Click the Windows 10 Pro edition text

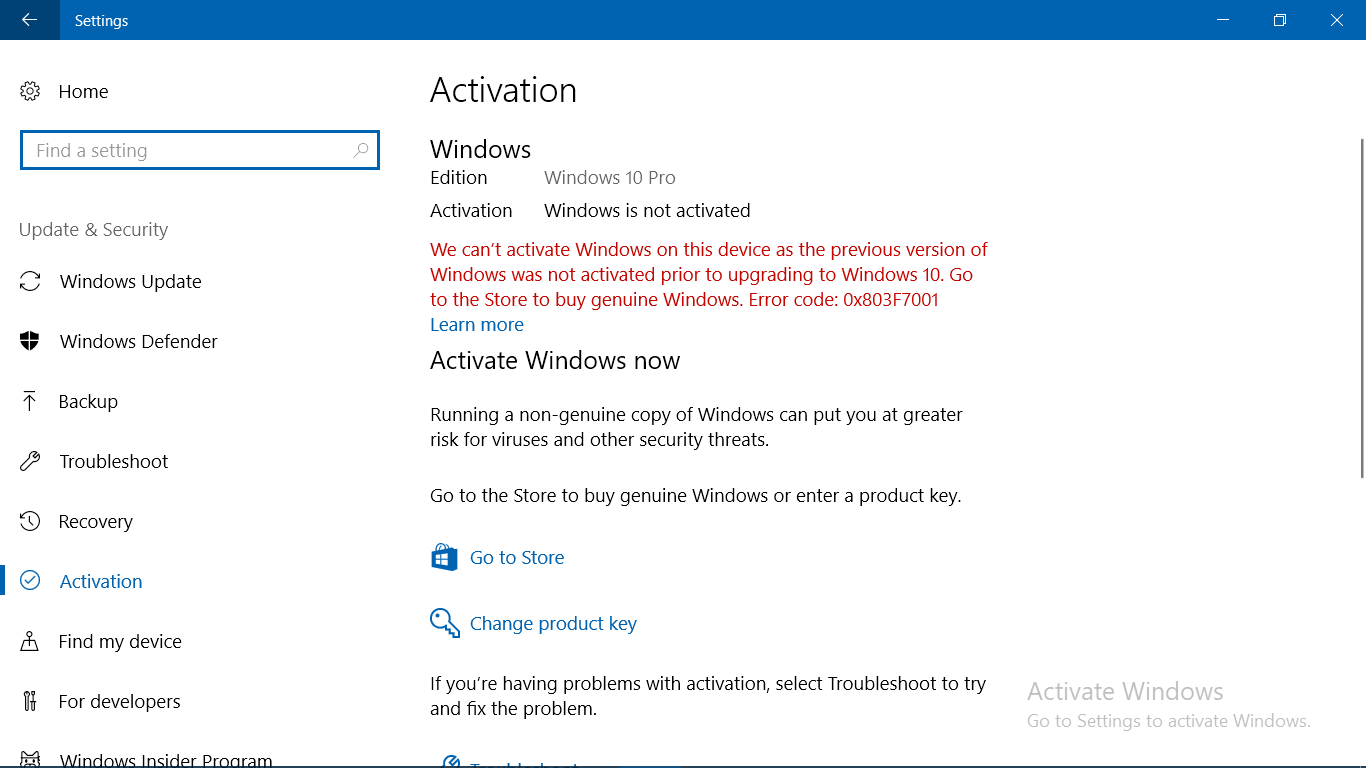[610, 177]
